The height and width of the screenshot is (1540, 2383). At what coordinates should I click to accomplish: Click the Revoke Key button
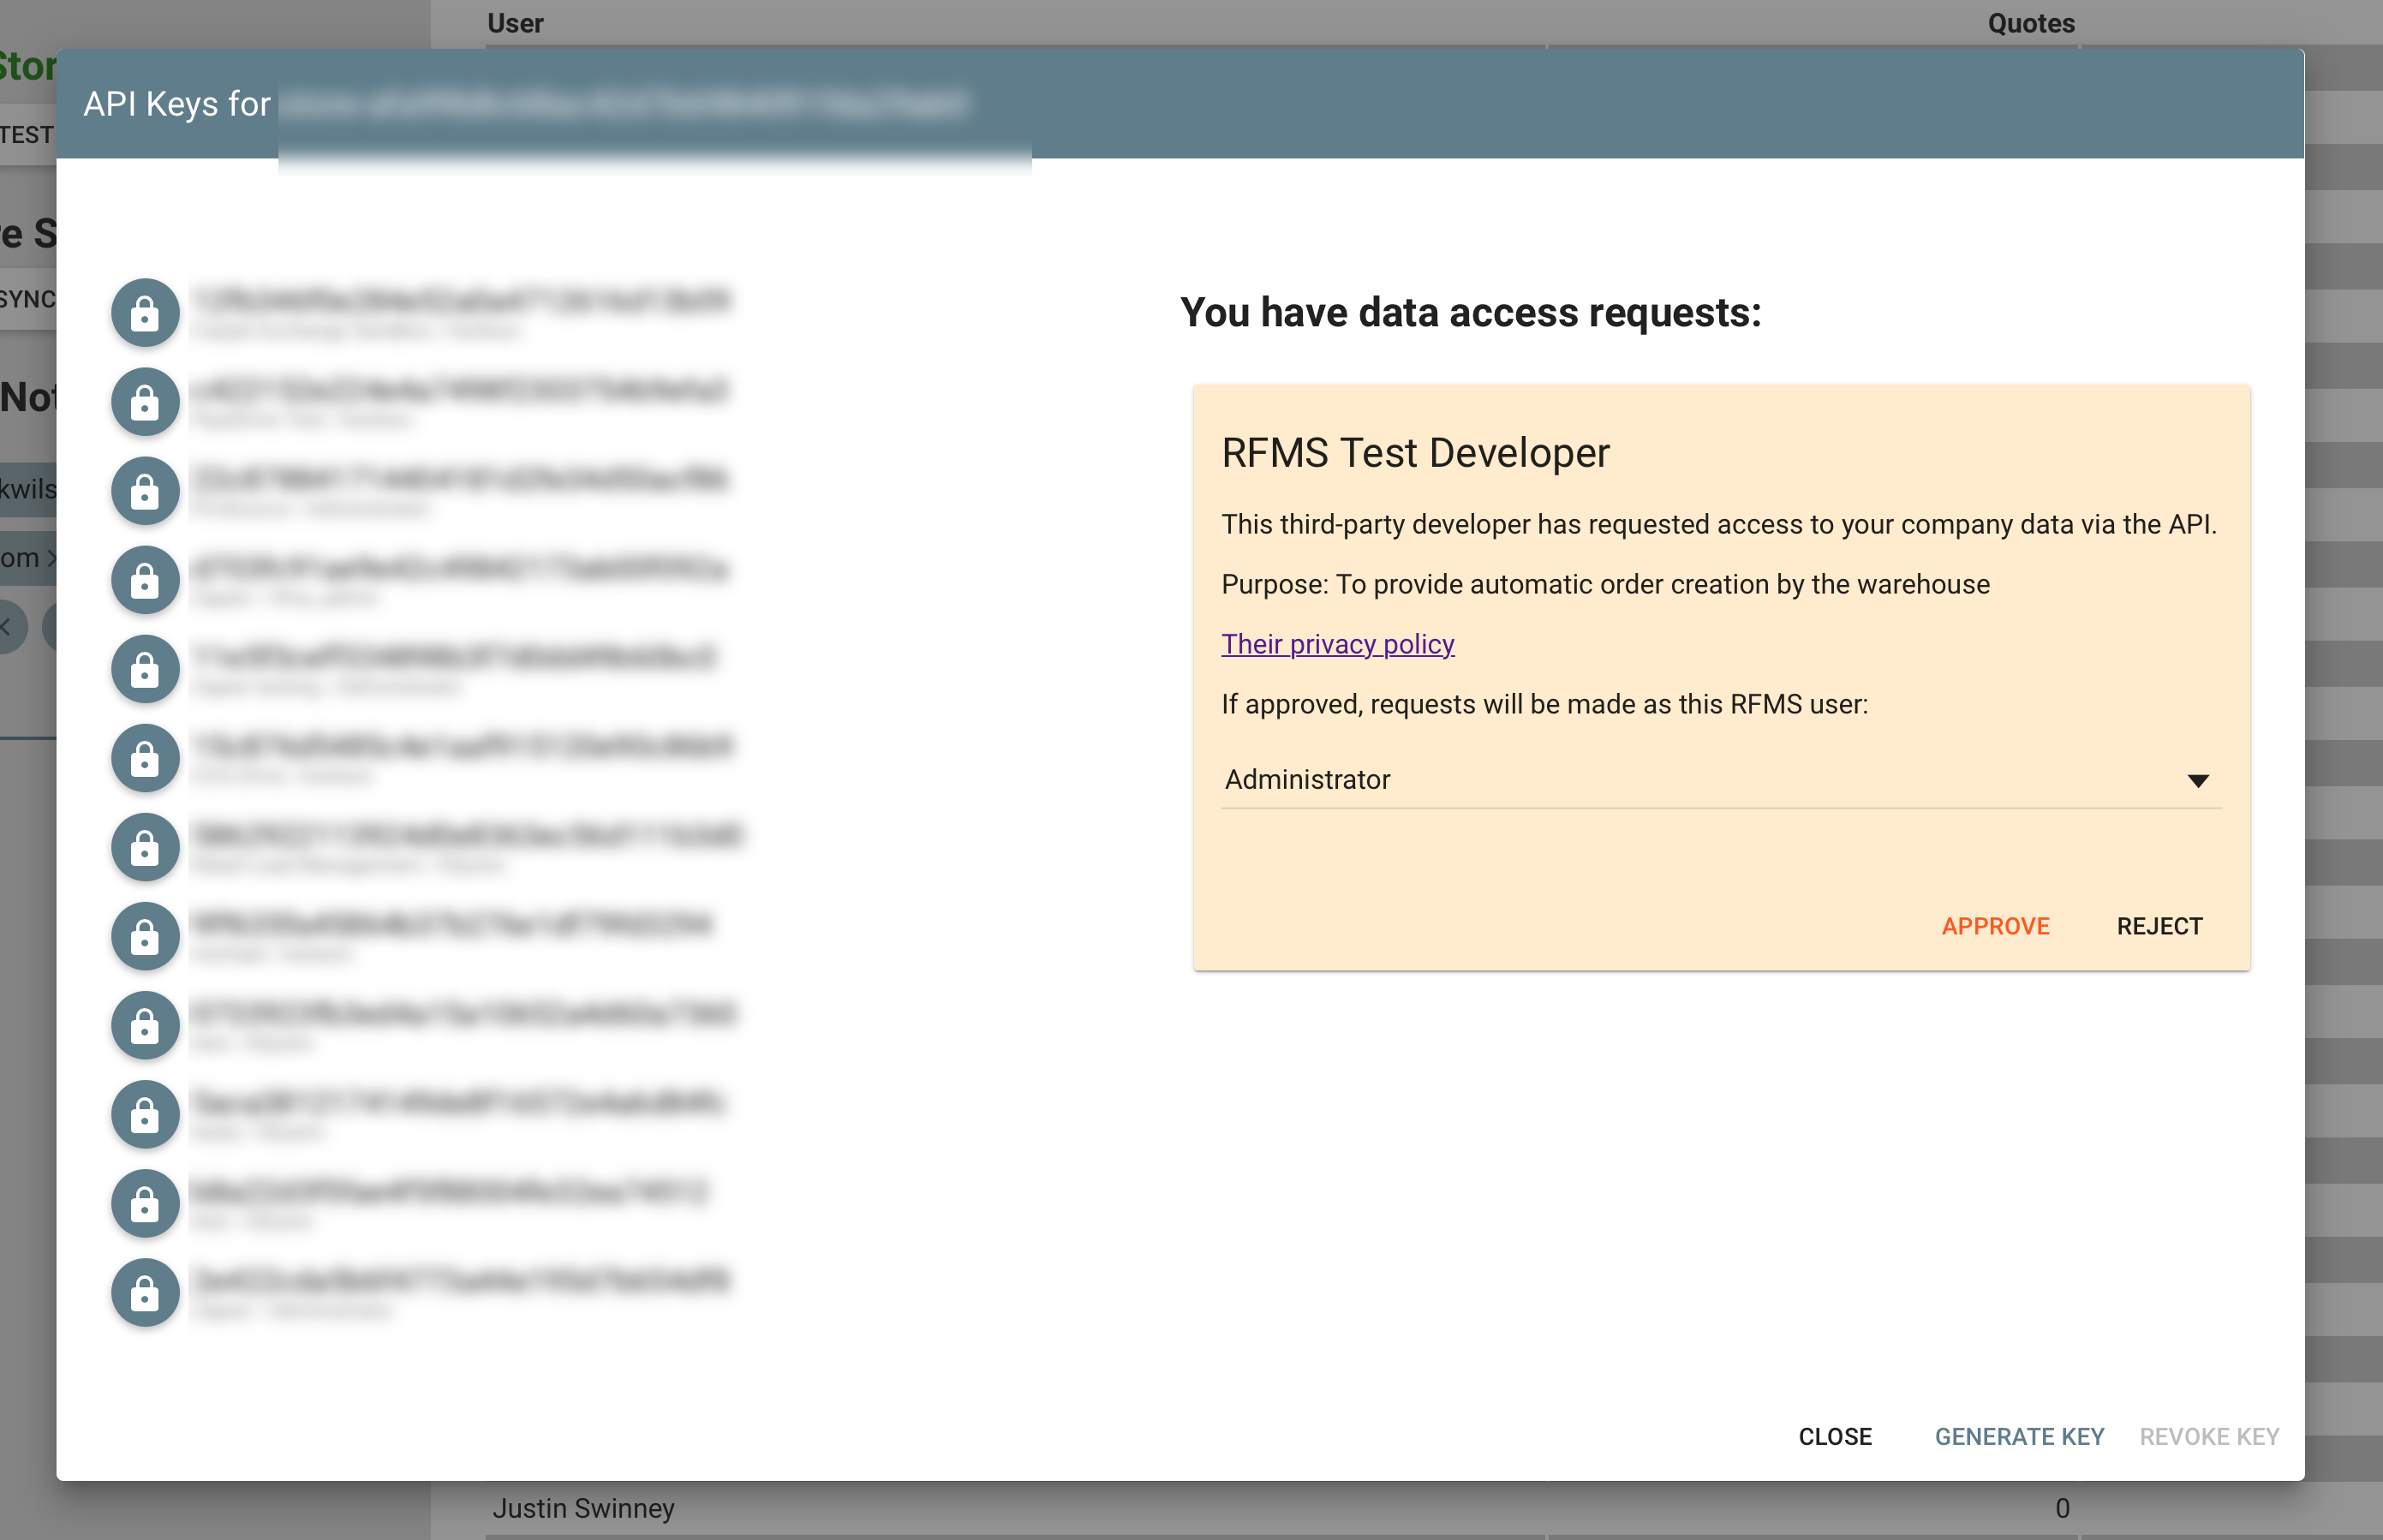(x=2208, y=1436)
